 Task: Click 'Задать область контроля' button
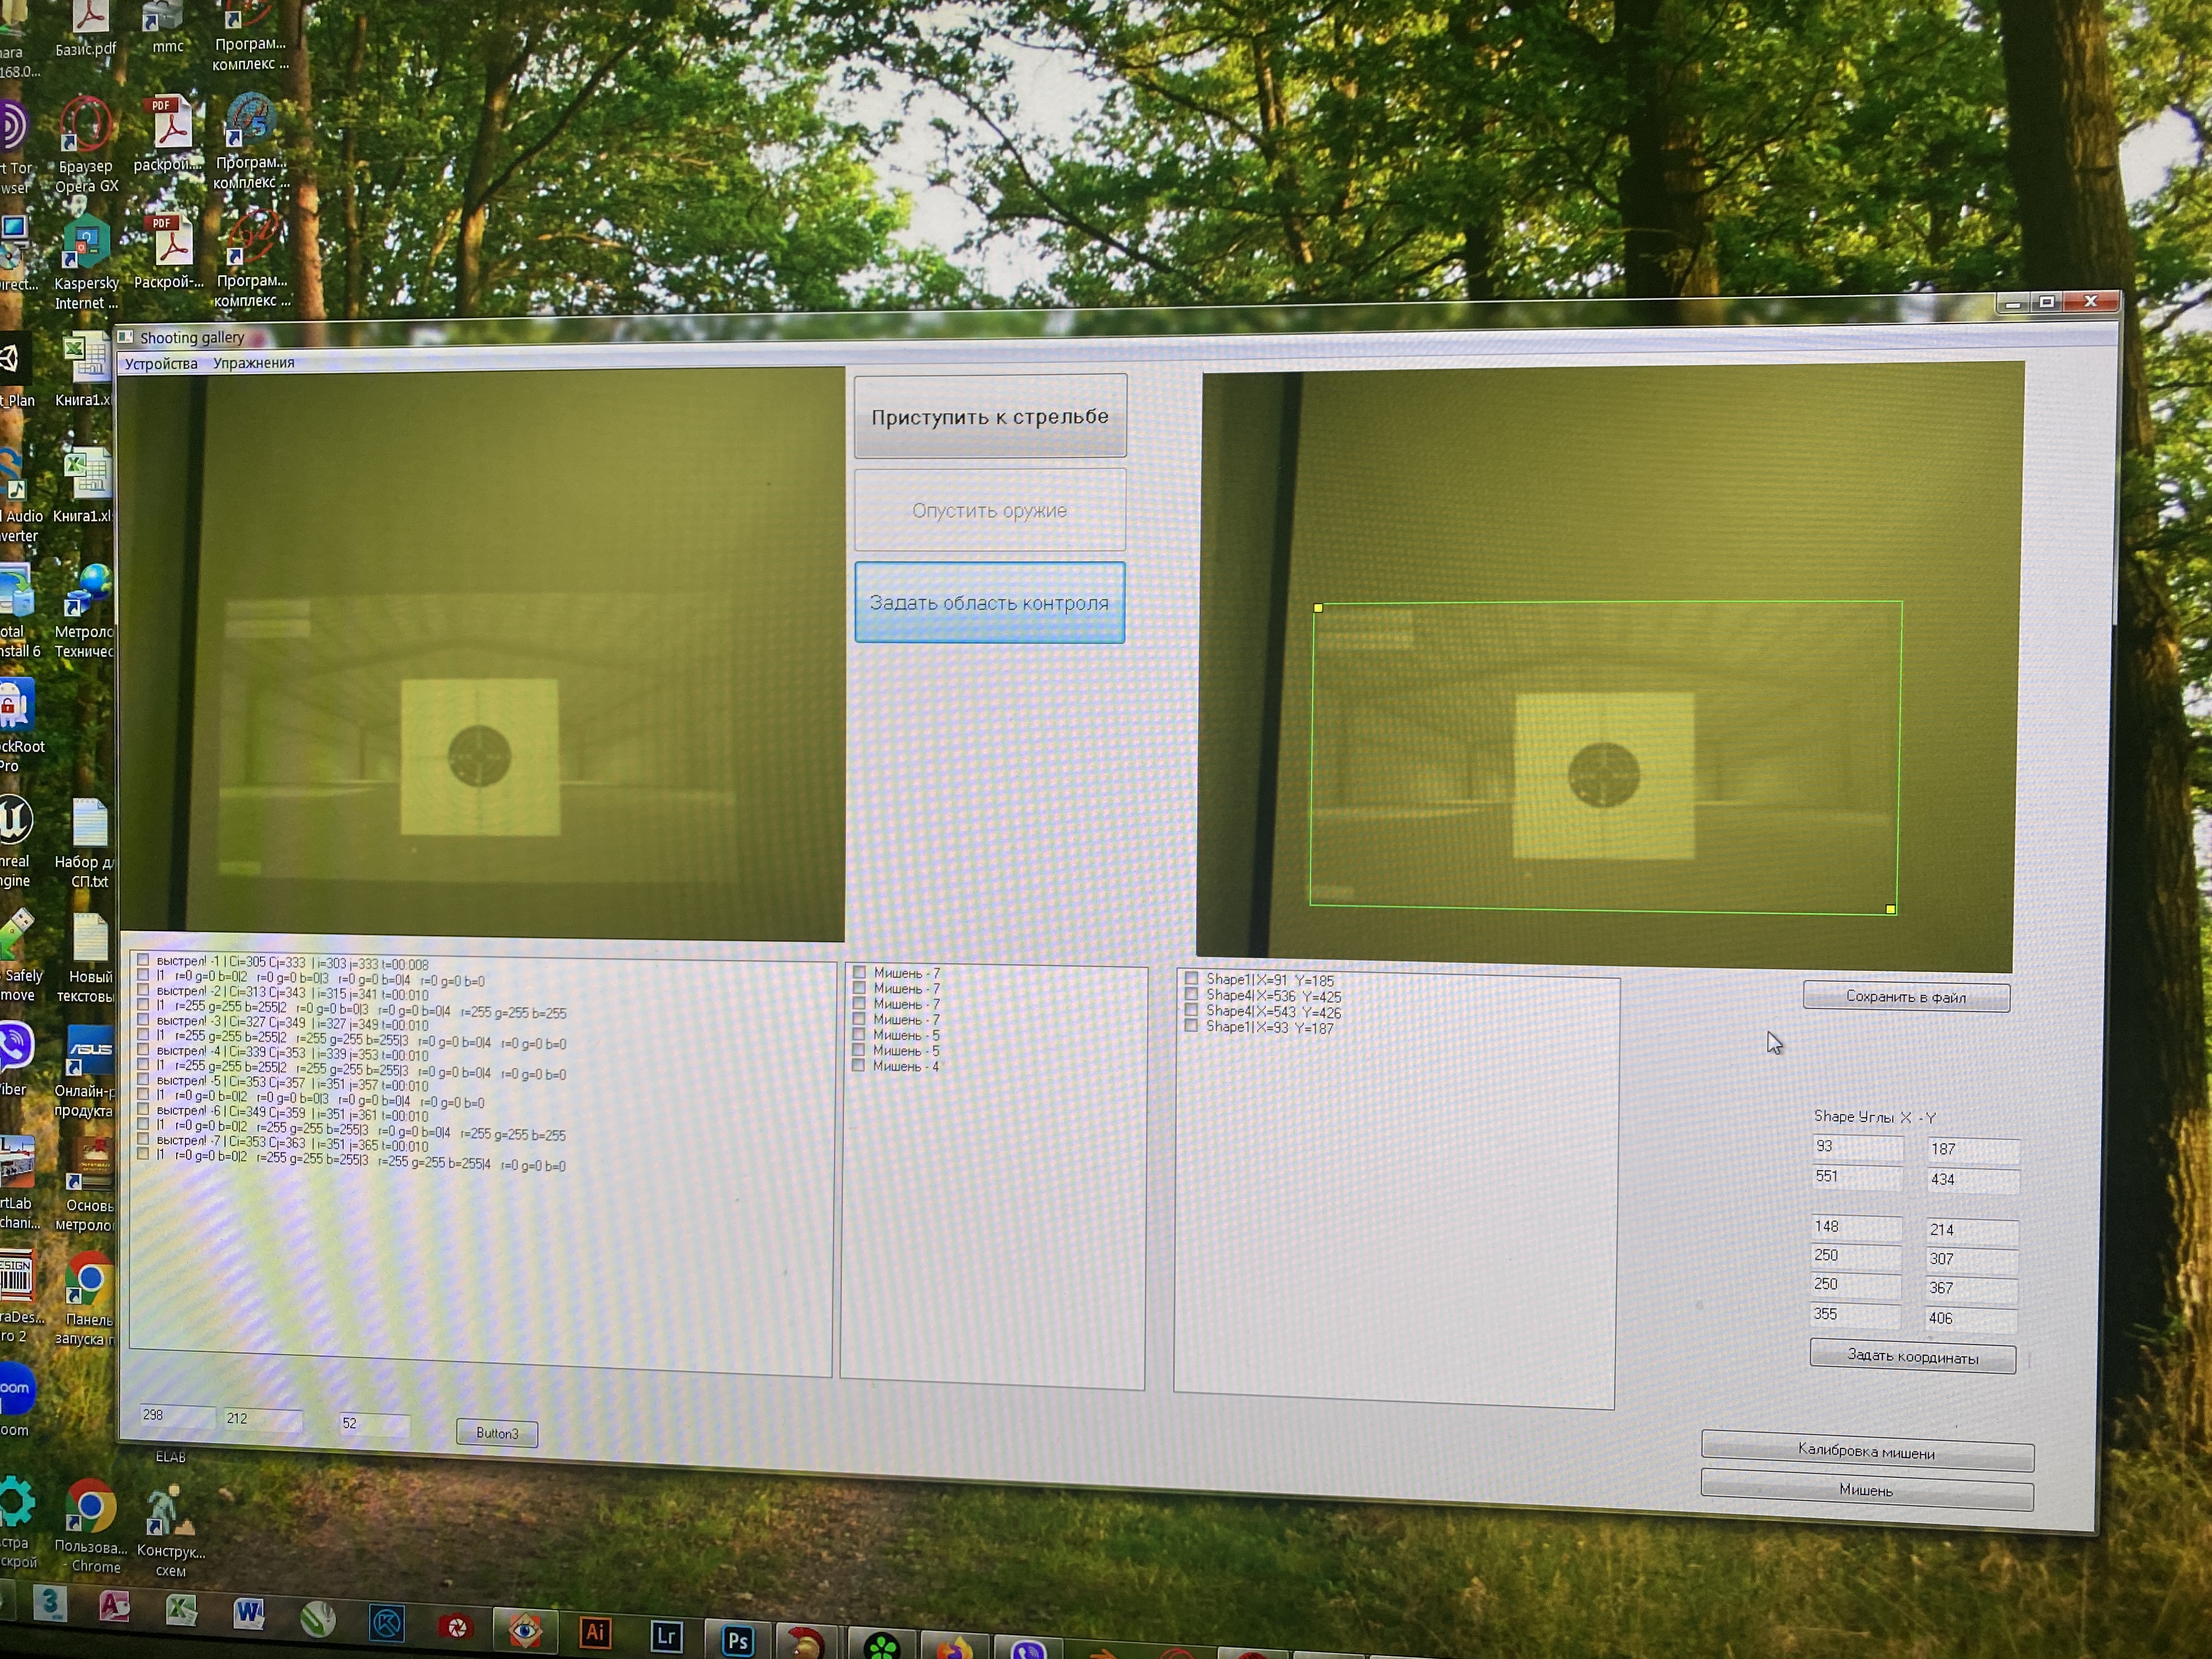(x=989, y=602)
